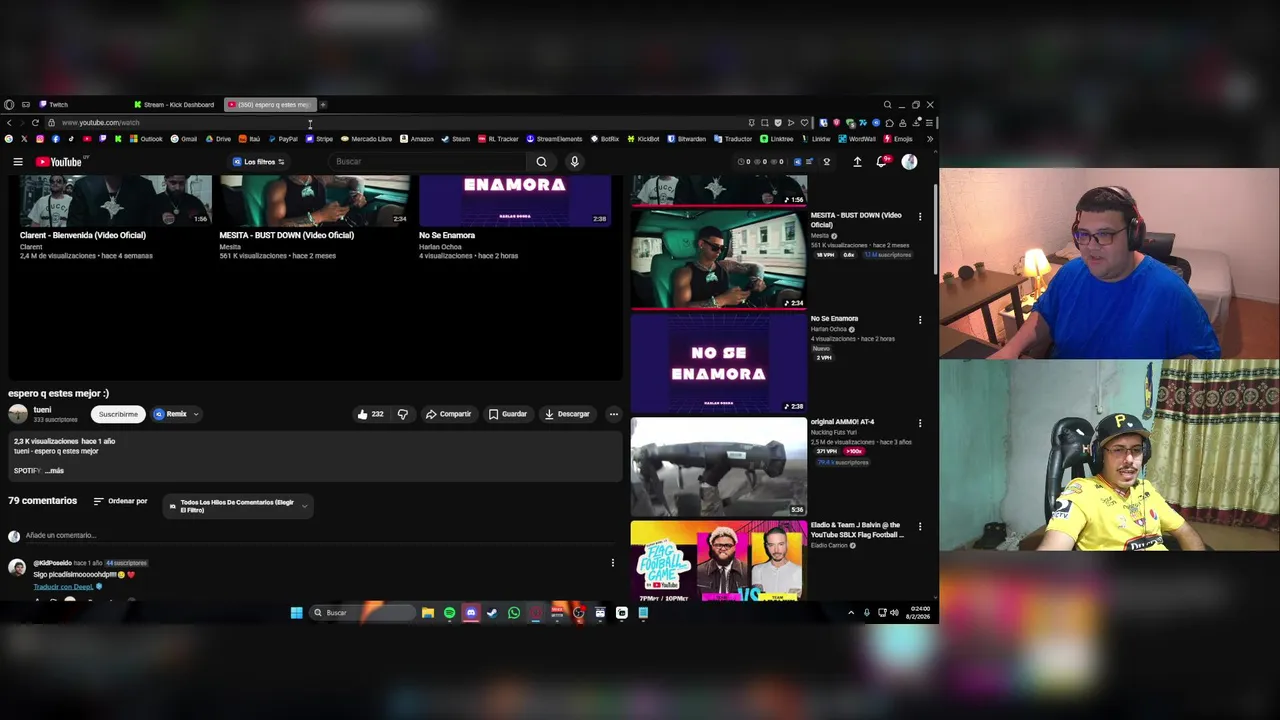Open options menu for No Se Enamora sidebar video
Image resolution: width=1280 pixels, height=720 pixels.
pos(920,320)
